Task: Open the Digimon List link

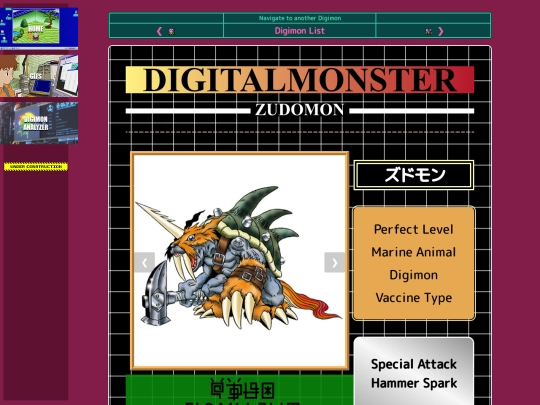Action: (300, 31)
